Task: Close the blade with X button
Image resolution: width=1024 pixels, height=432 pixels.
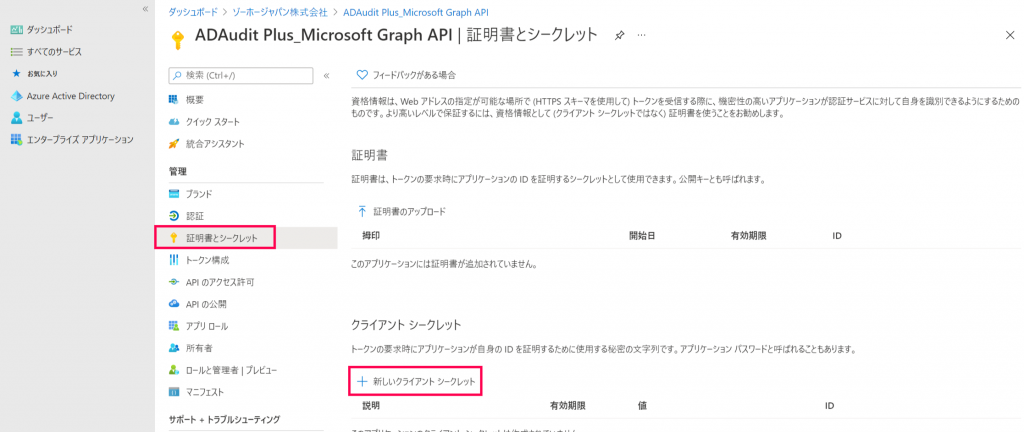Action: click(1010, 35)
